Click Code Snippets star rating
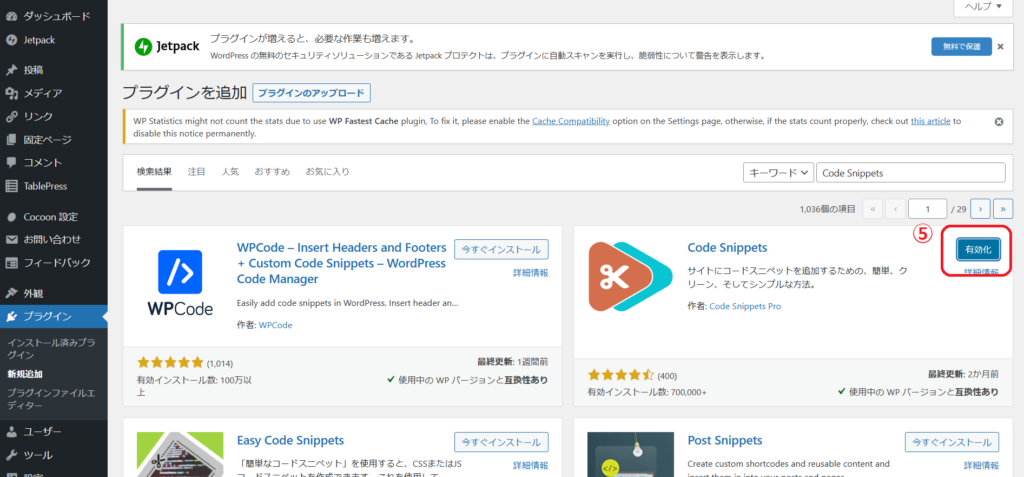 click(x=620, y=375)
